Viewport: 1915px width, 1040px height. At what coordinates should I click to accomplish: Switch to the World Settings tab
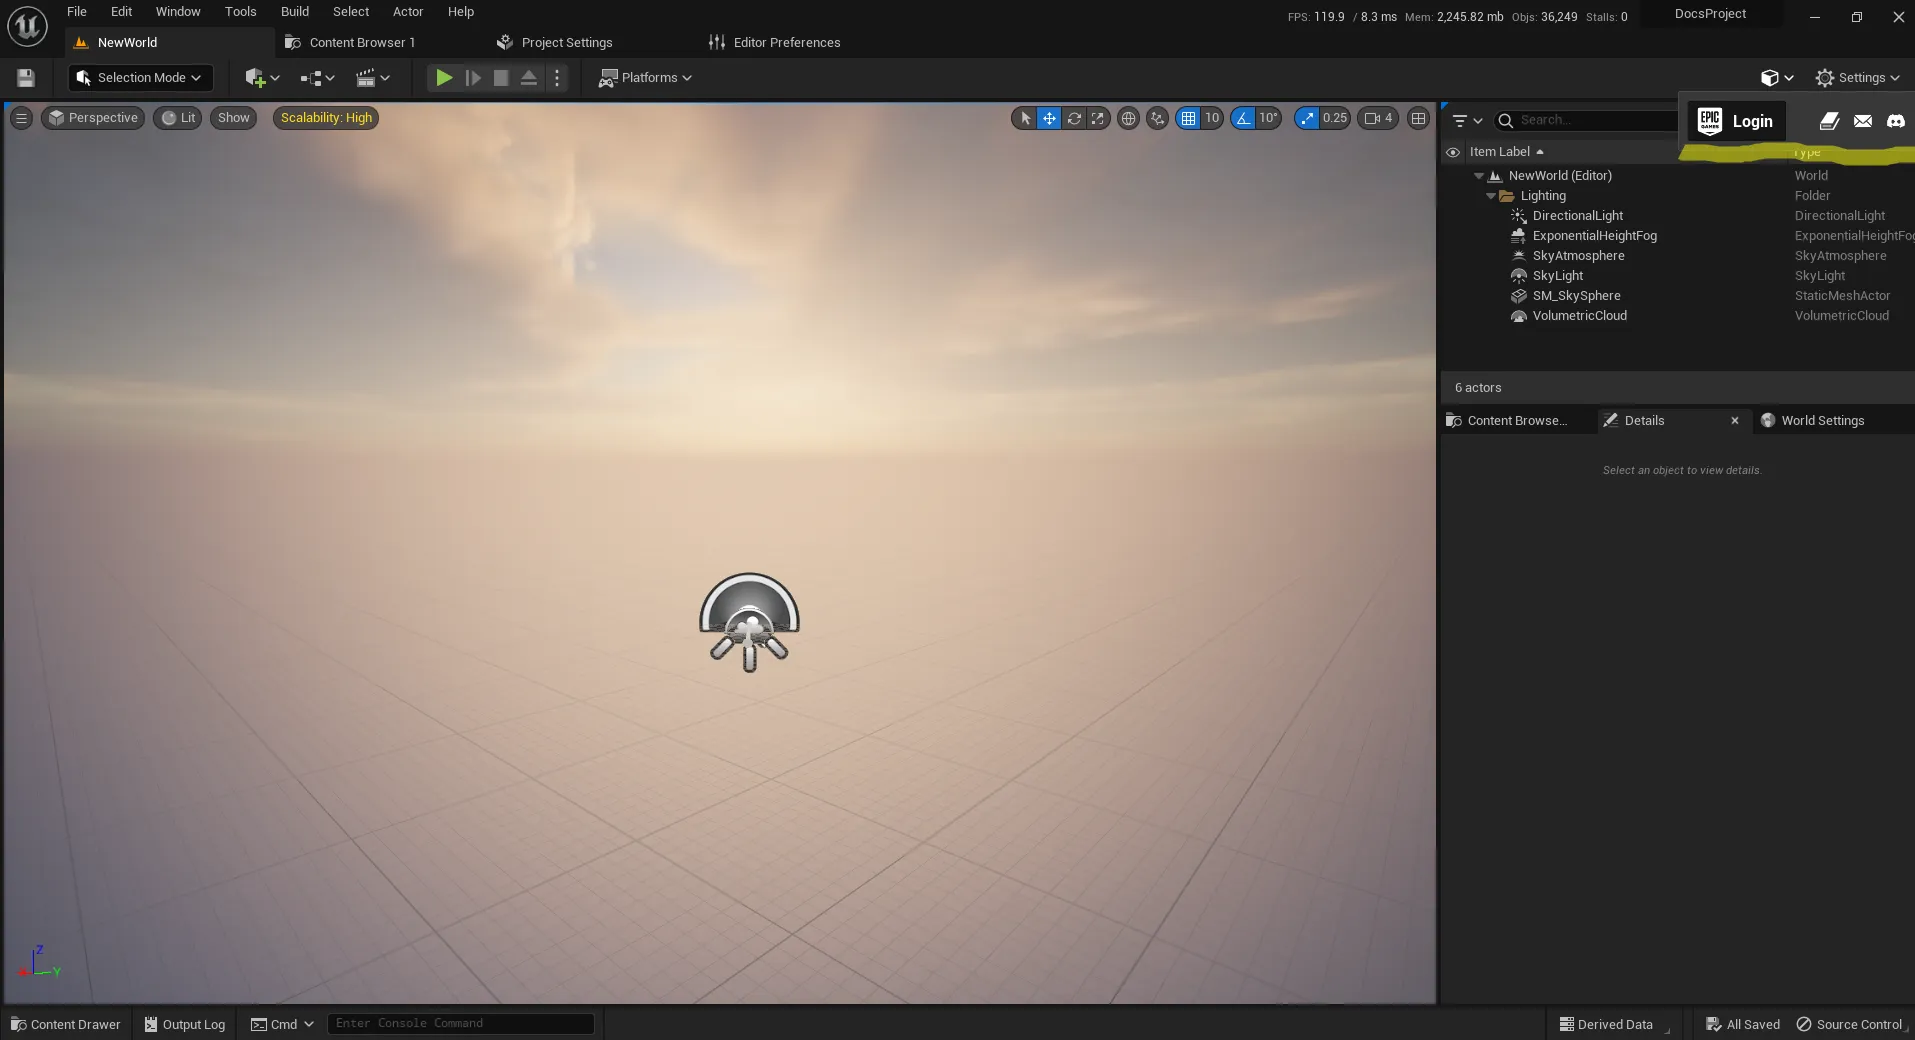click(x=1822, y=420)
